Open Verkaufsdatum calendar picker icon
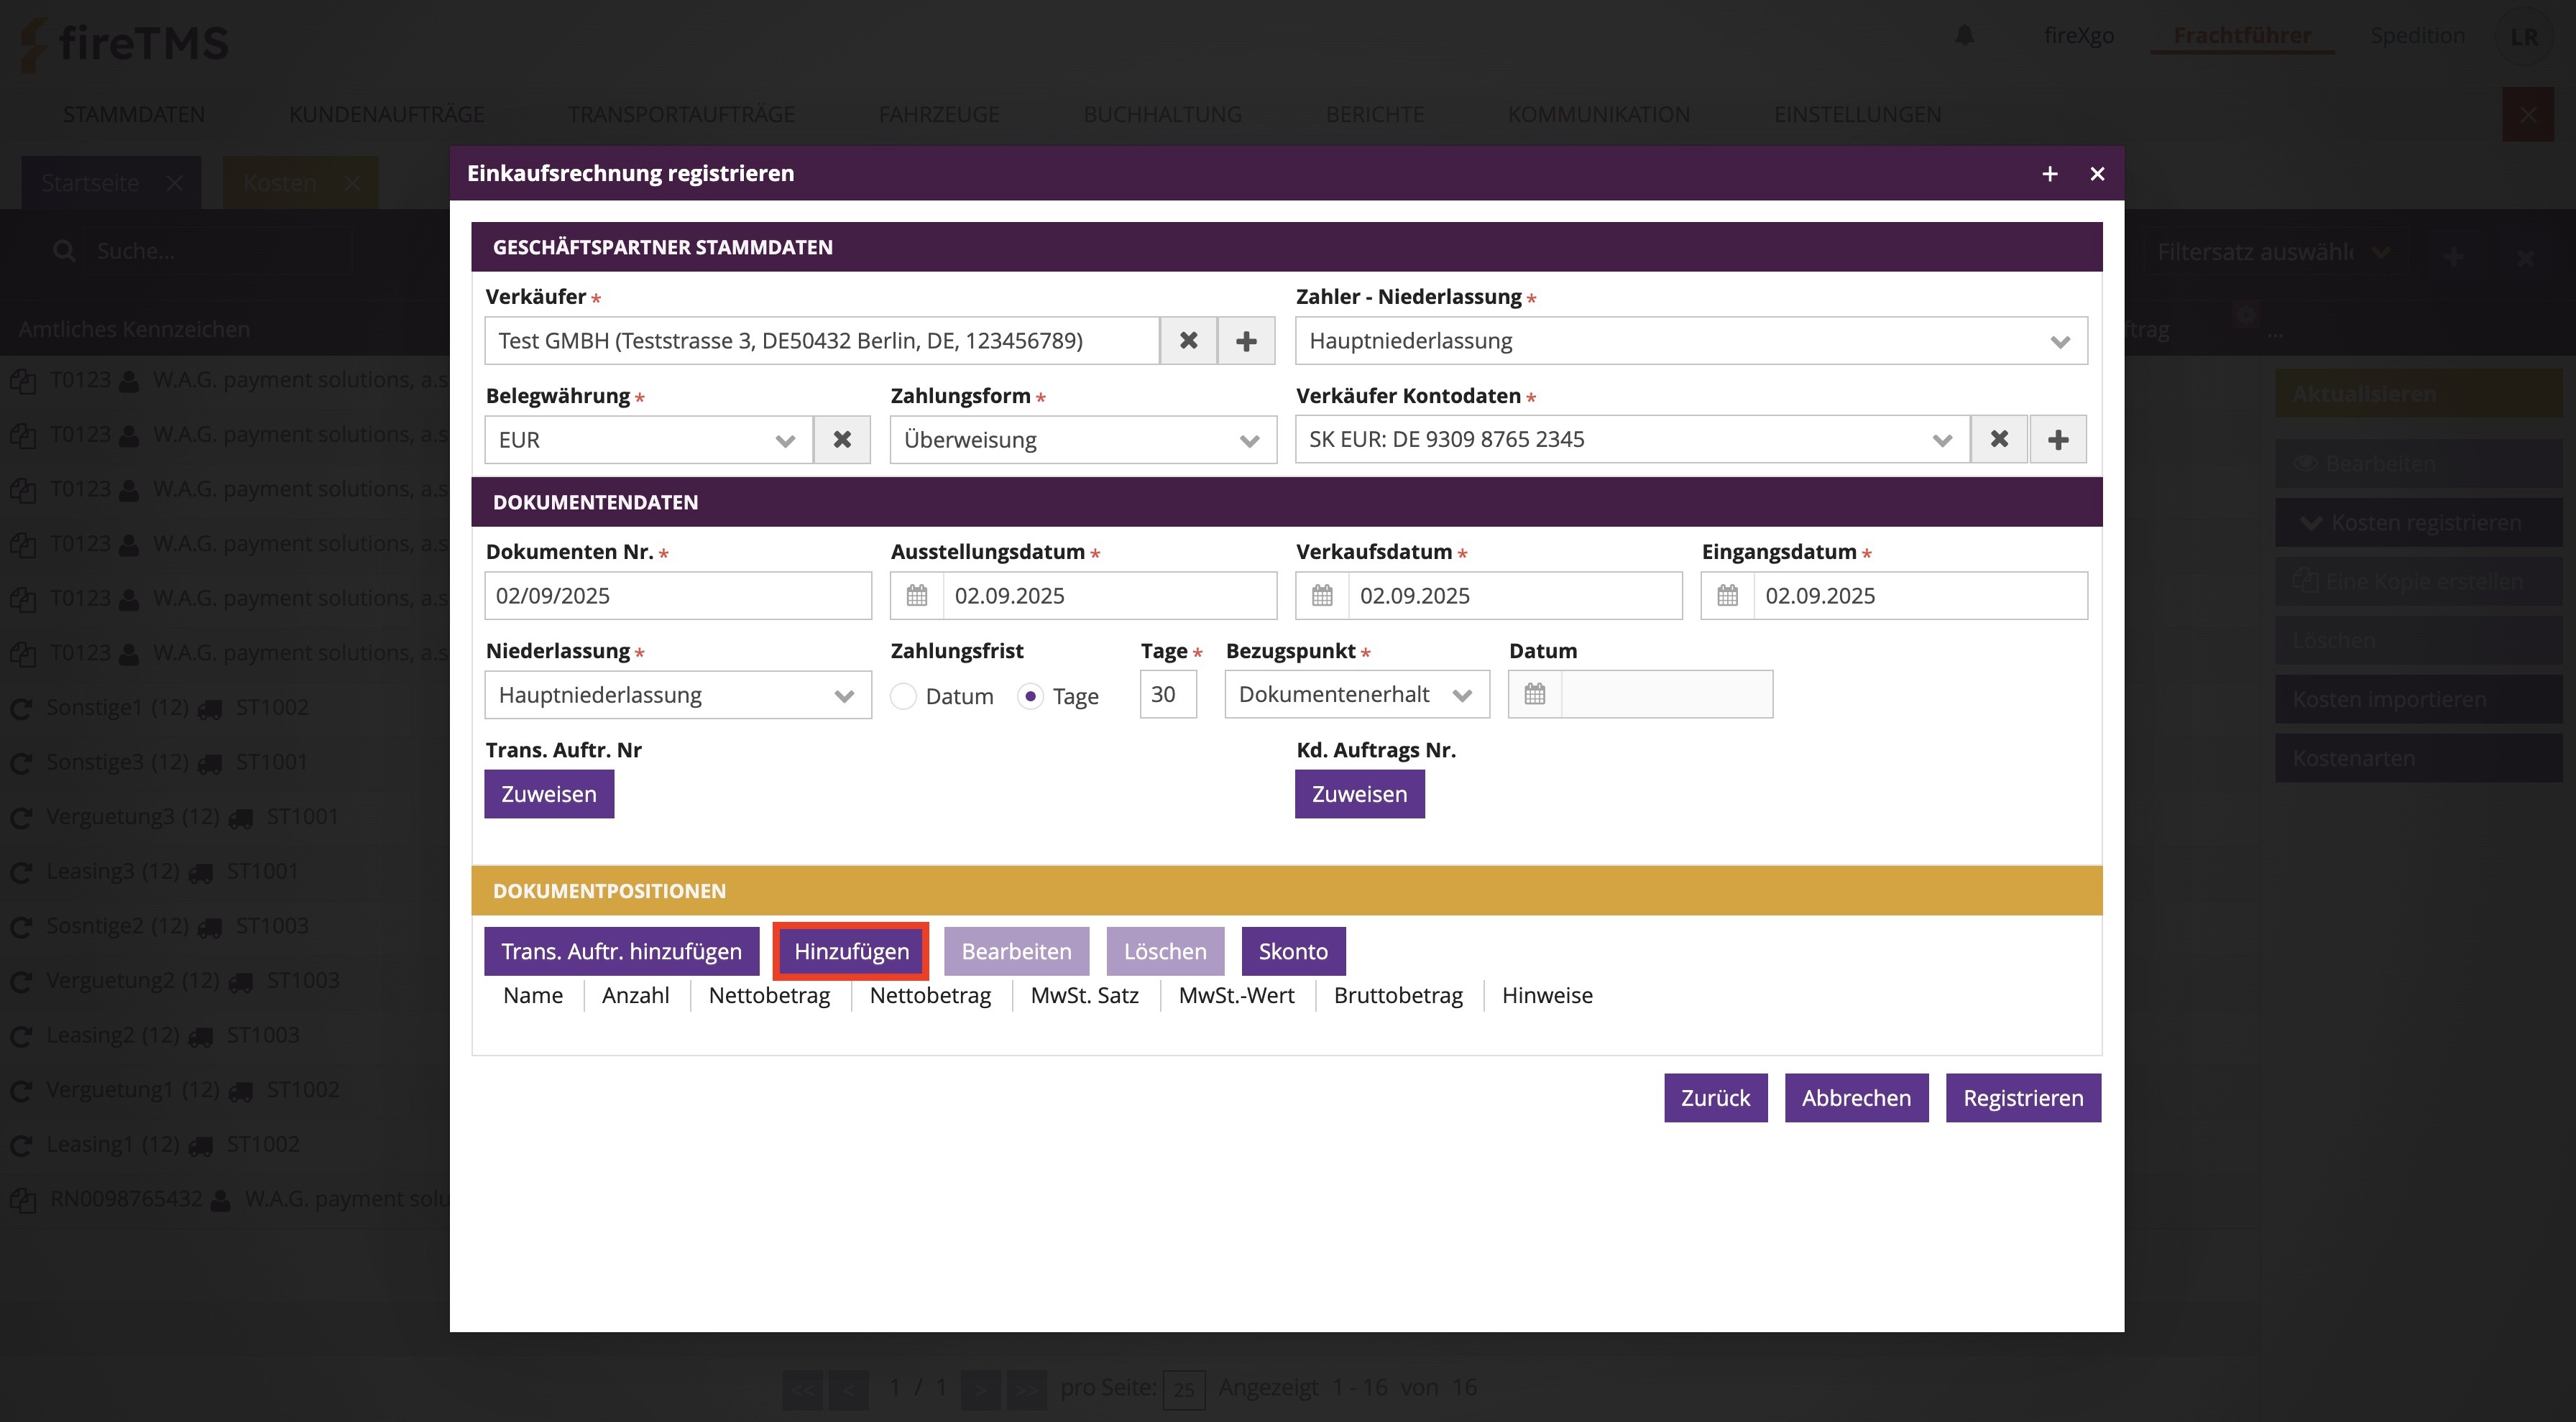Image resolution: width=2576 pixels, height=1422 pixels. click(1322, 596)
